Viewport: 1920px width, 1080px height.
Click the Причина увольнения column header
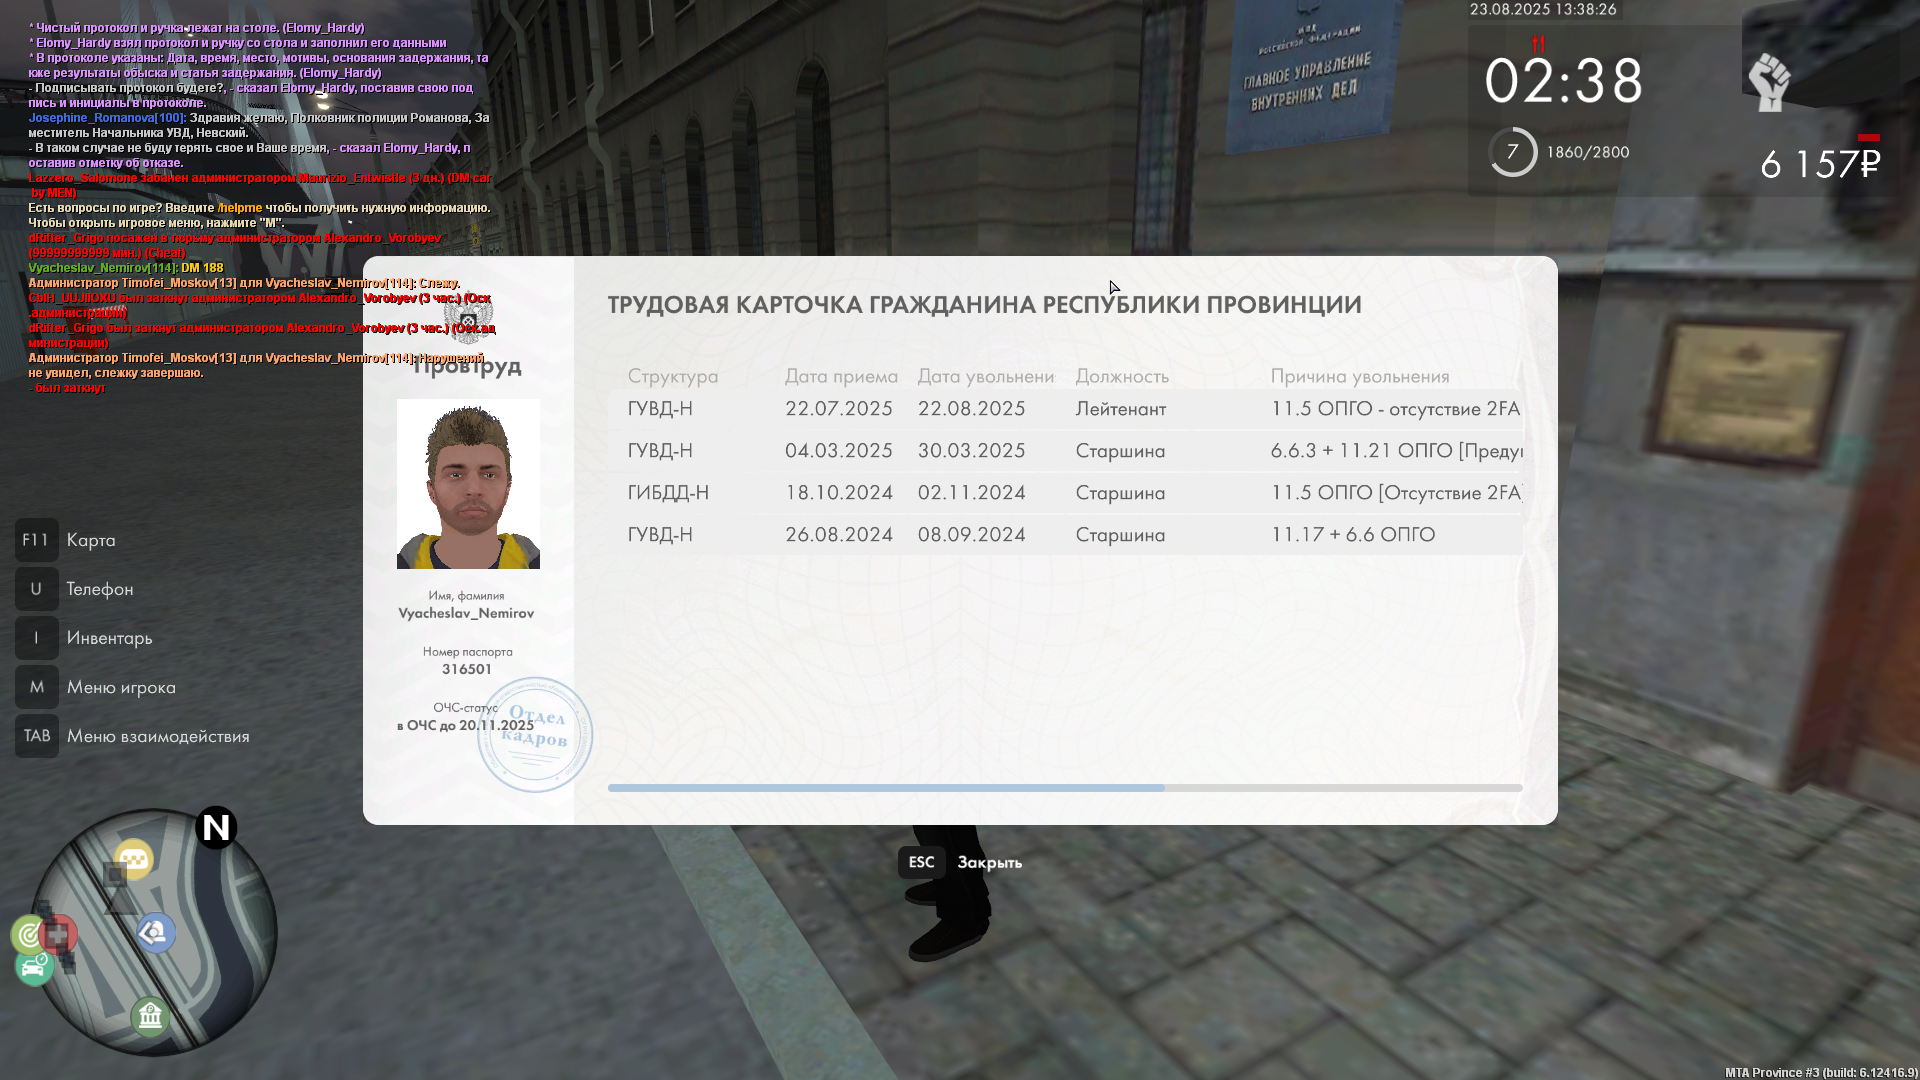(x=1359, y=376)
